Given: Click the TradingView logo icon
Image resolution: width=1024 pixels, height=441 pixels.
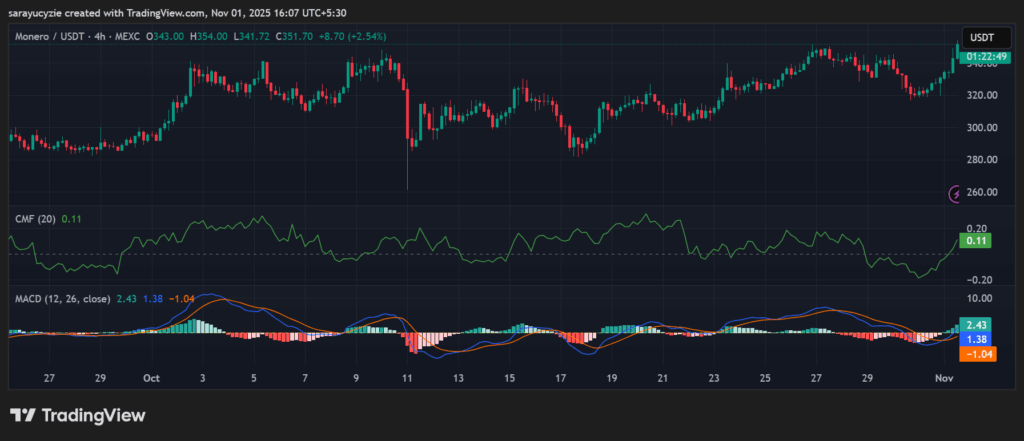Looking at the screenshot, I should [x=24, y=415].
